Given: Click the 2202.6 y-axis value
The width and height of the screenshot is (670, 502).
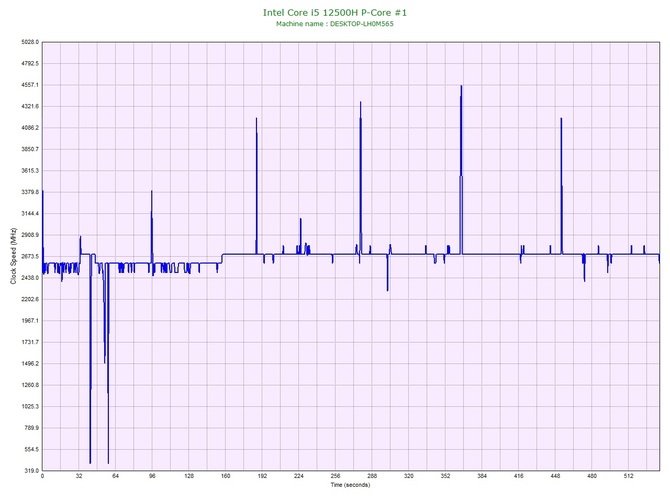Looking at the screenshot, I should pos(30,299).
